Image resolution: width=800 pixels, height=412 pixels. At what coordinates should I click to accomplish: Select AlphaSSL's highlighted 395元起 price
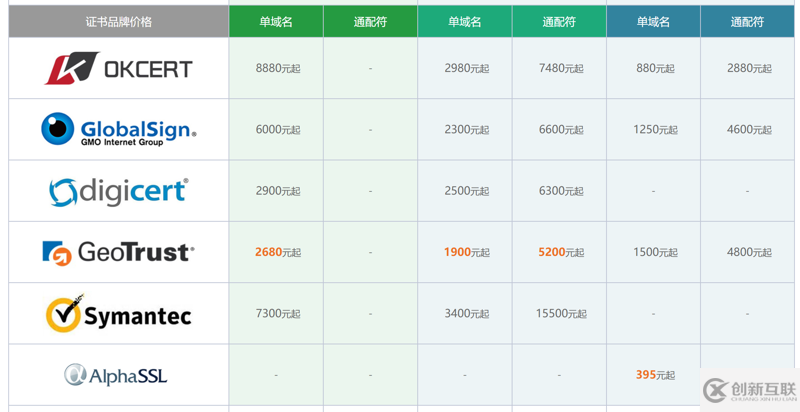(656, 375)
